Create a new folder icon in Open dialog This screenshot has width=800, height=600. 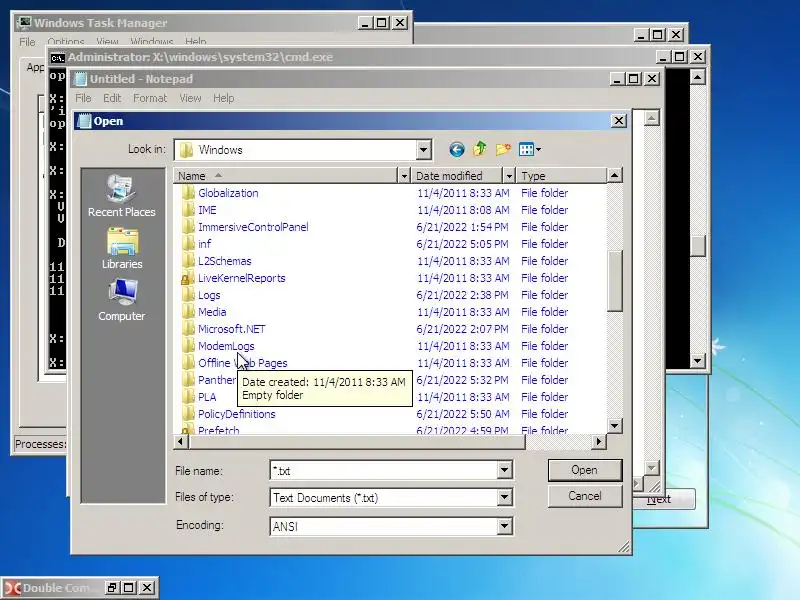(x=503, y=149)
